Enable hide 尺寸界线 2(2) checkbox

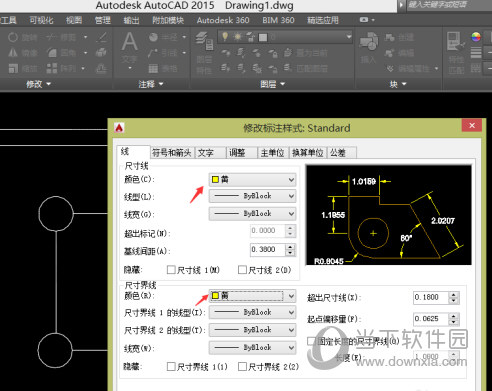(x=242, y=367)
